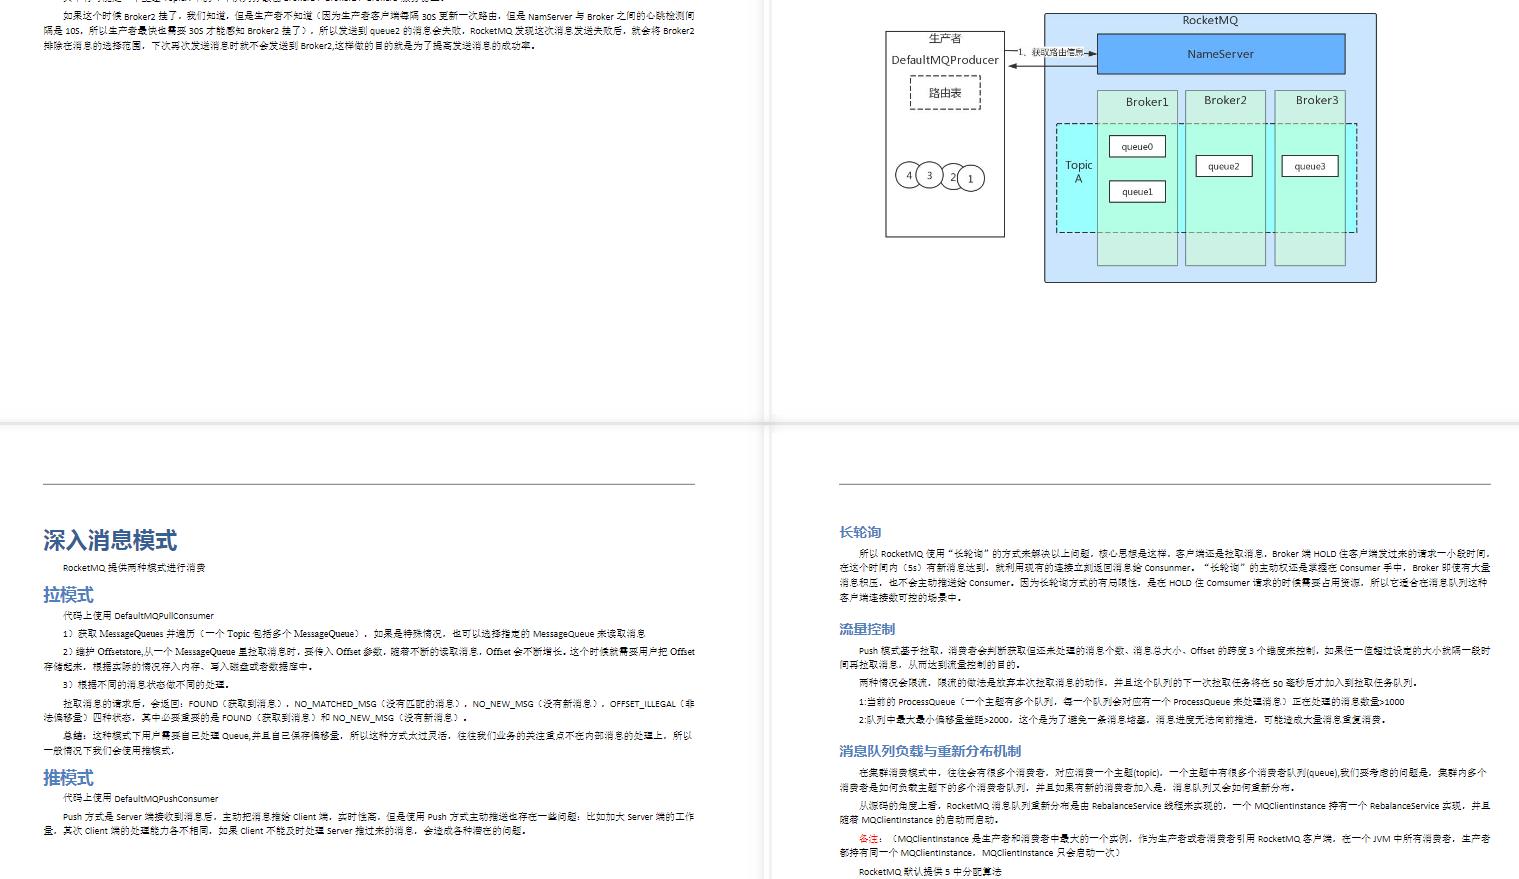The image size is (1519, 879).
Task: Select the line 代码上使用 DefaultMQPushConsumer
Action: pyautogui.click(x=140, y=799)
